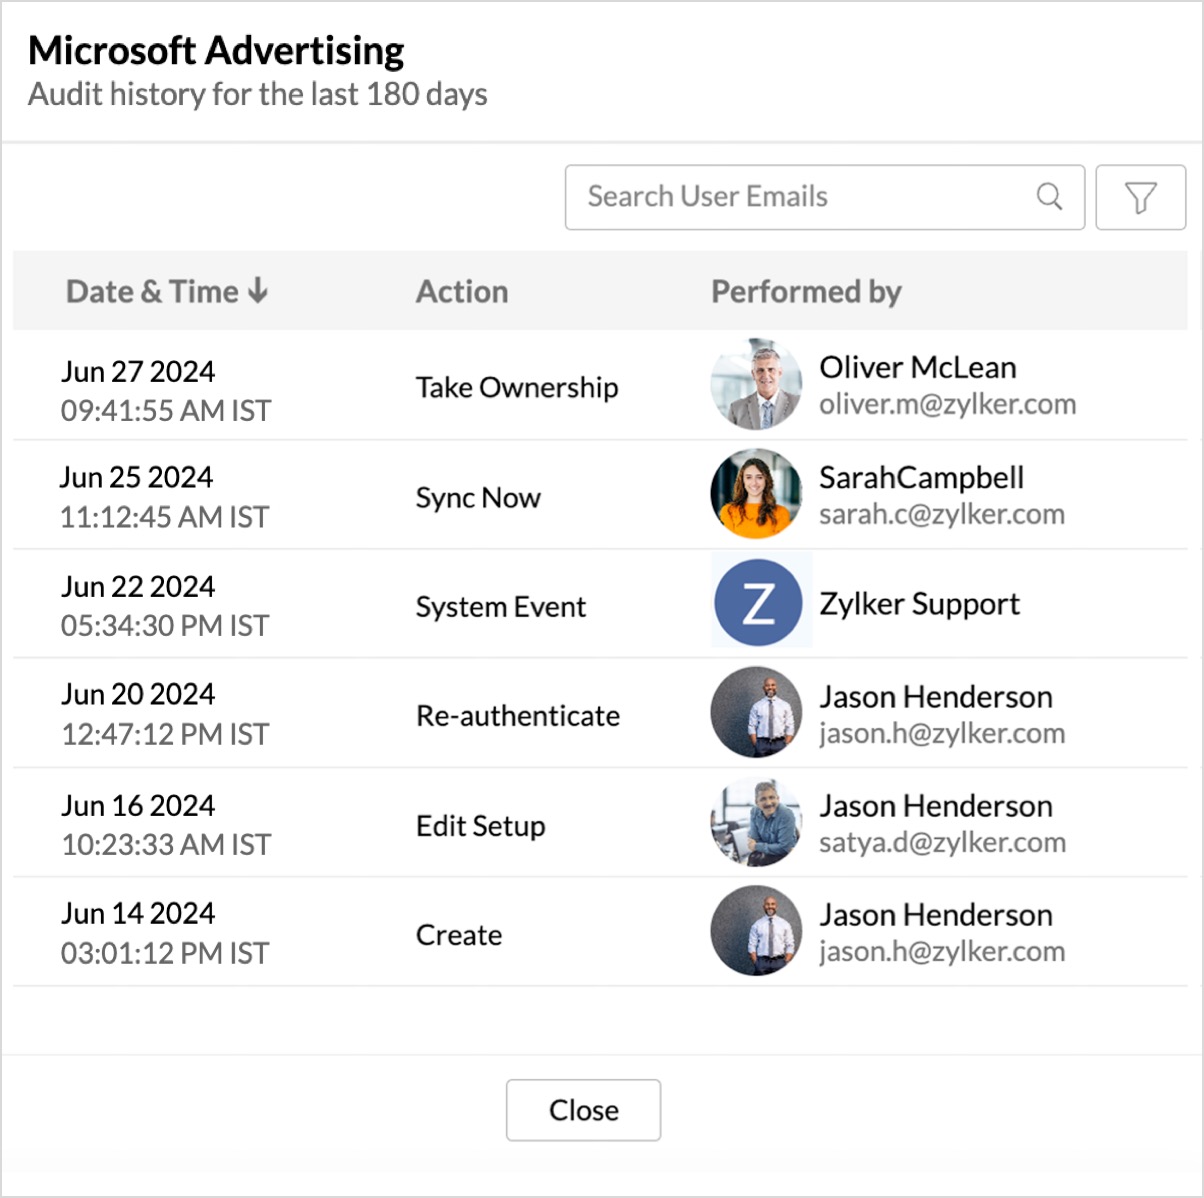This screenshot has height=1198, width=1204.
Task: Click the Create row's user avatar
Action: coord(756,931)
